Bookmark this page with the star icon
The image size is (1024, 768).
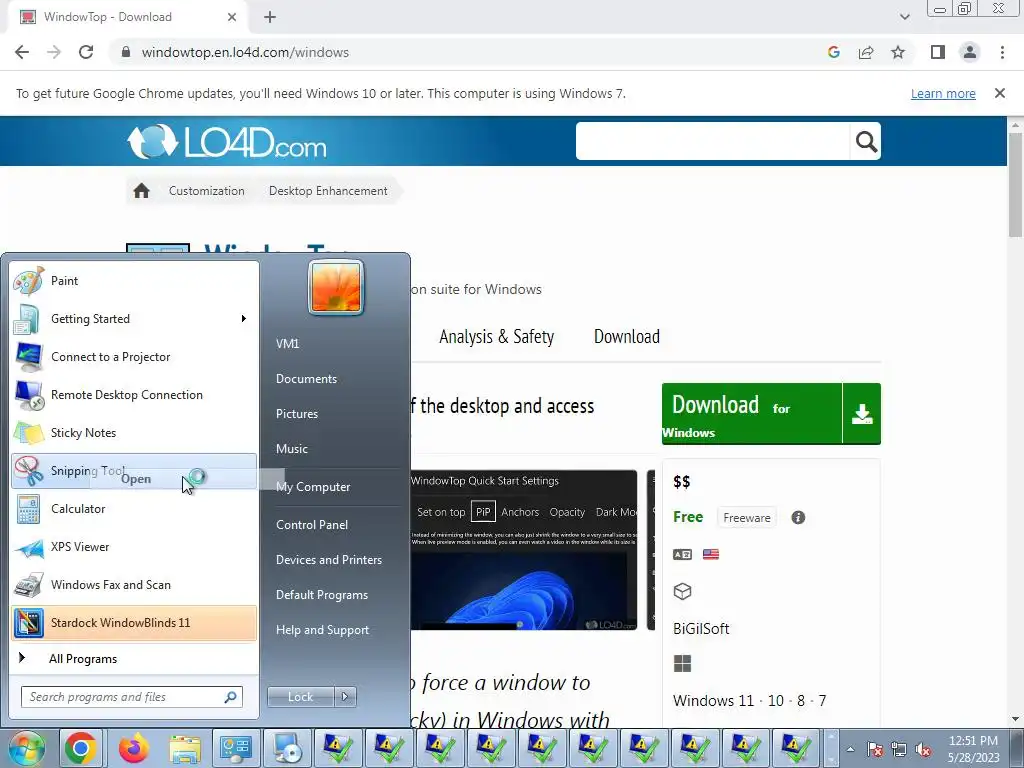tap(898, 52)
